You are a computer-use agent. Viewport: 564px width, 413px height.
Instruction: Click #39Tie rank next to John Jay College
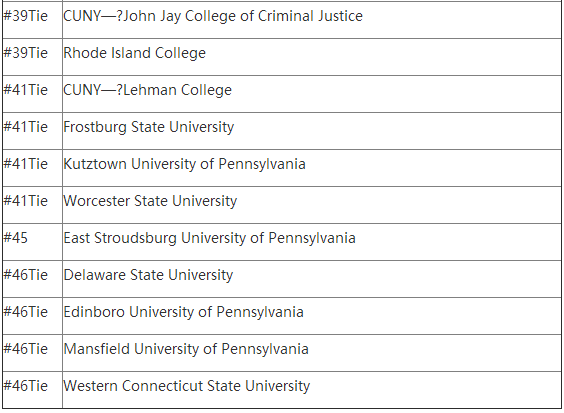coord(26,16)
